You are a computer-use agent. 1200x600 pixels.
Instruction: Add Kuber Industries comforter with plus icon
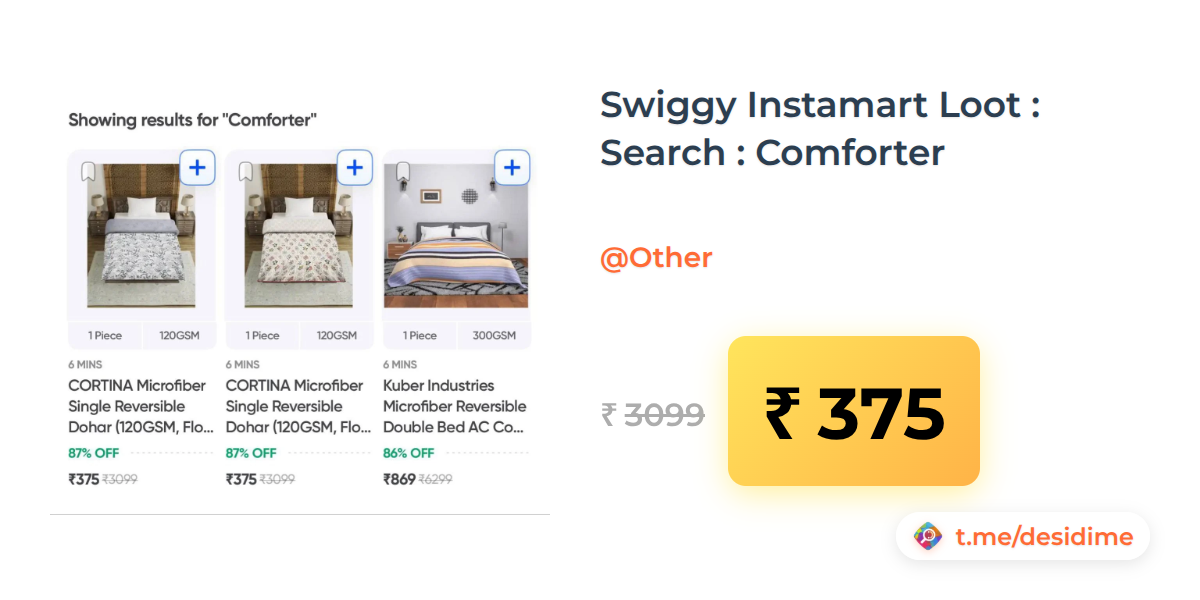[x=512, y=168]
